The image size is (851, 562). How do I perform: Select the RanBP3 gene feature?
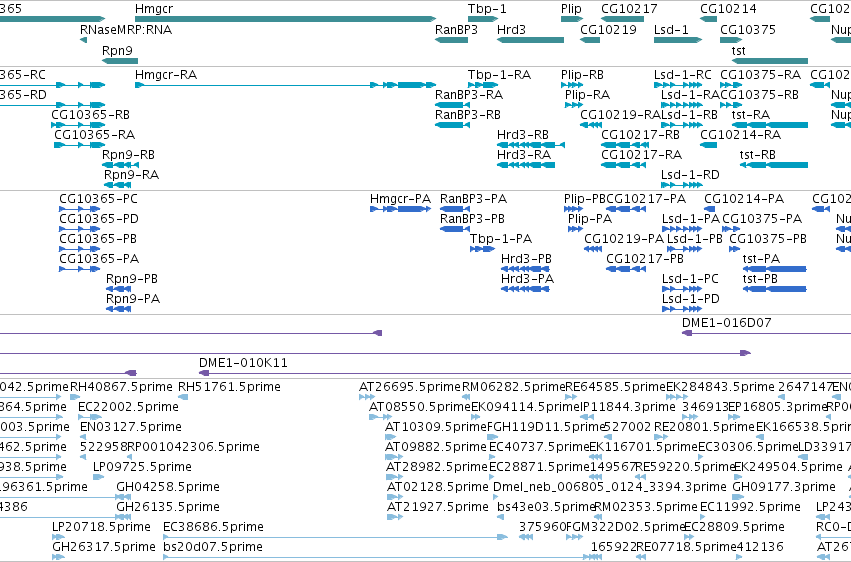pyautogui.click(x=452, y=40)
